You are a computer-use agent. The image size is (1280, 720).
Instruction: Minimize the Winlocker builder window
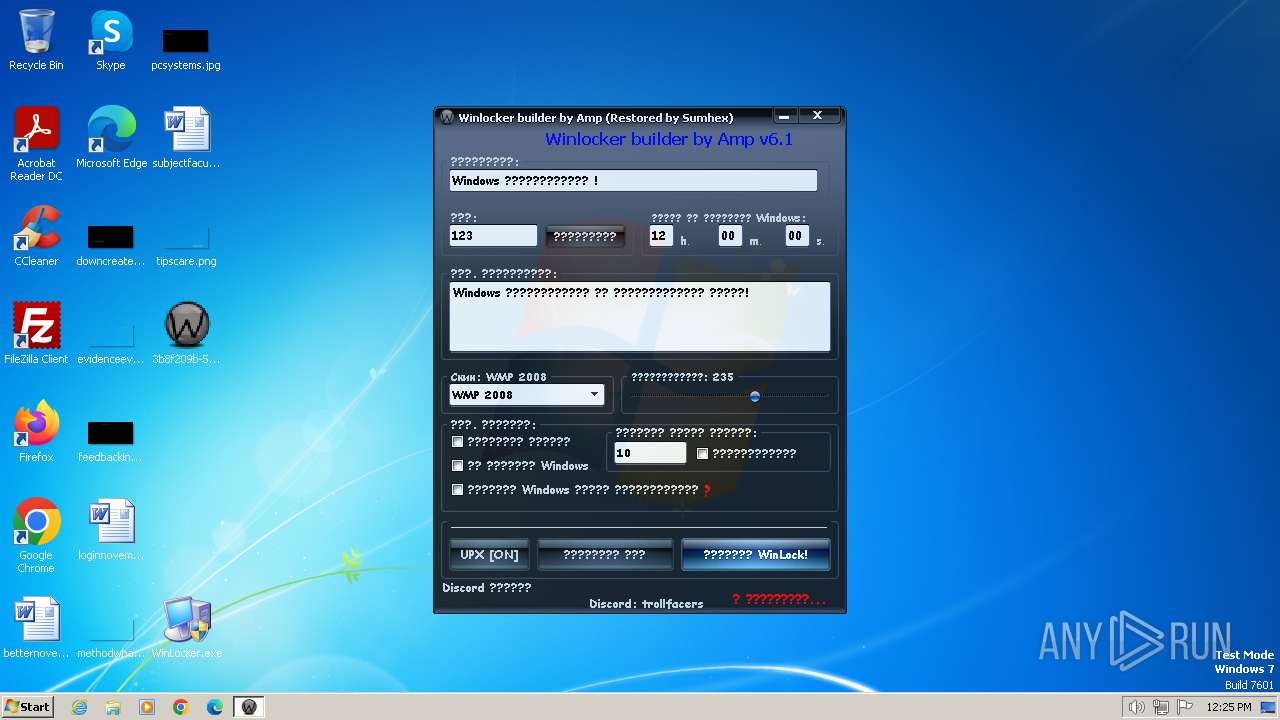click(784, 116)
